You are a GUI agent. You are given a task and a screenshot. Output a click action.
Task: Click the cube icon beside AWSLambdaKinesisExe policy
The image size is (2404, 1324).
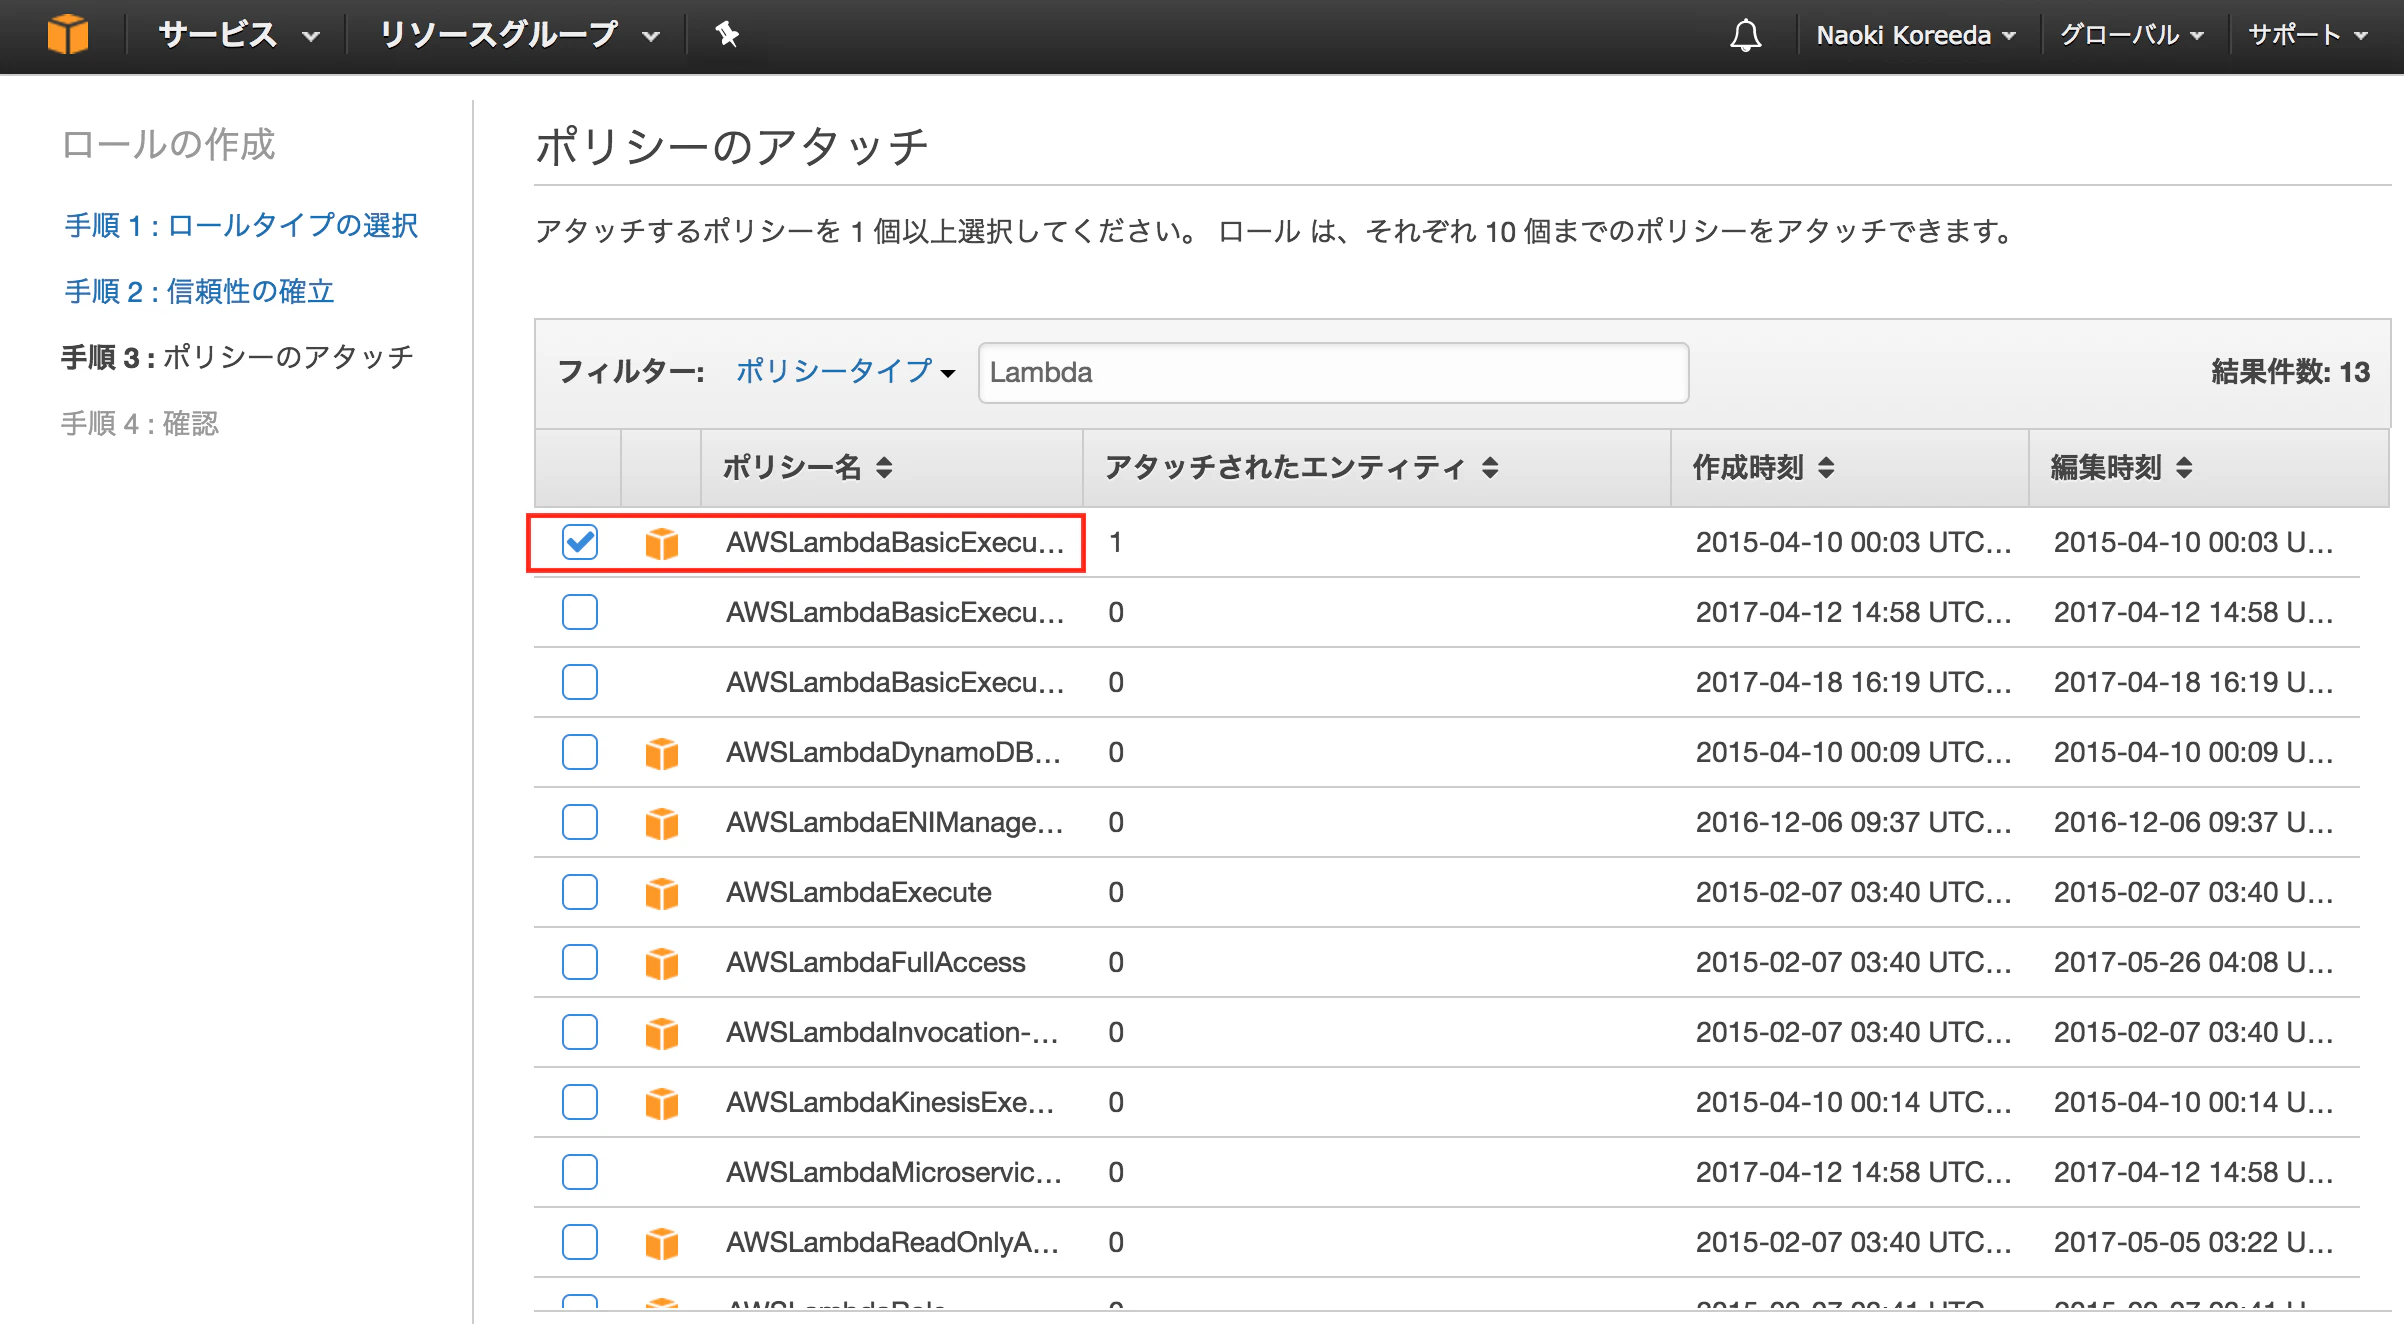662,1103
